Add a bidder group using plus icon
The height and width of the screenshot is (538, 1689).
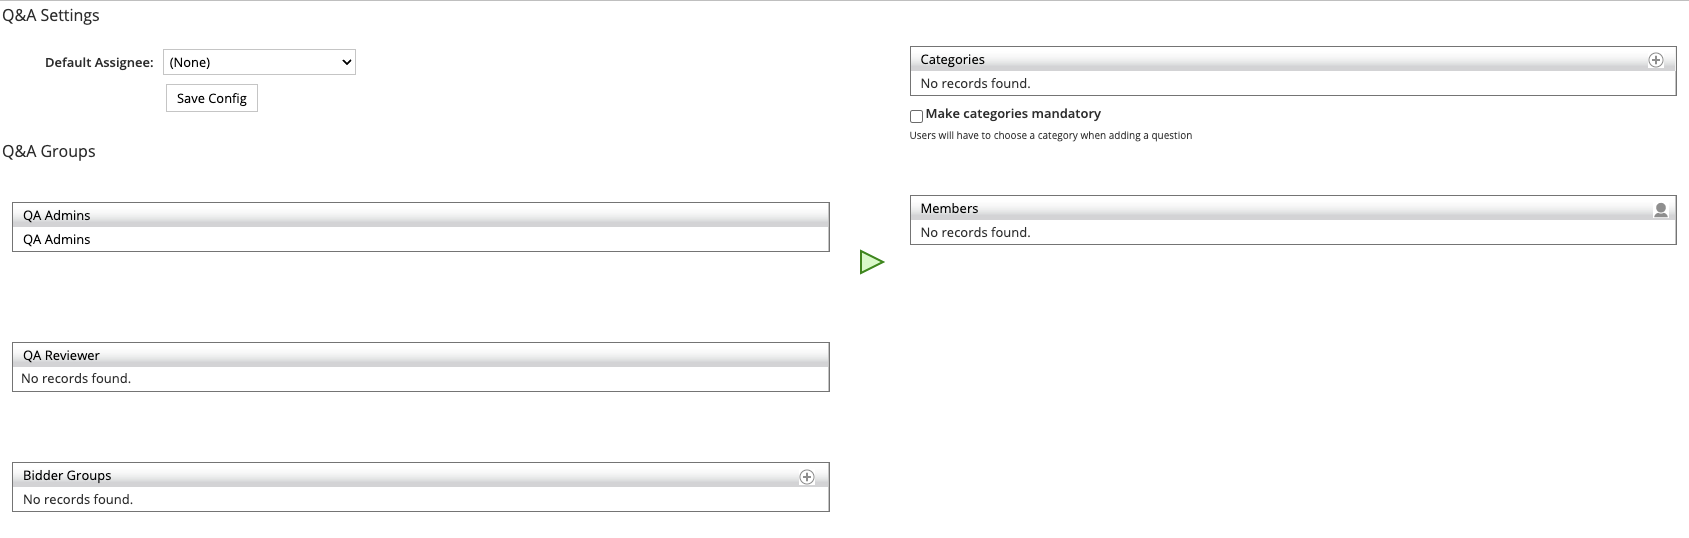[x=807, y=477]
